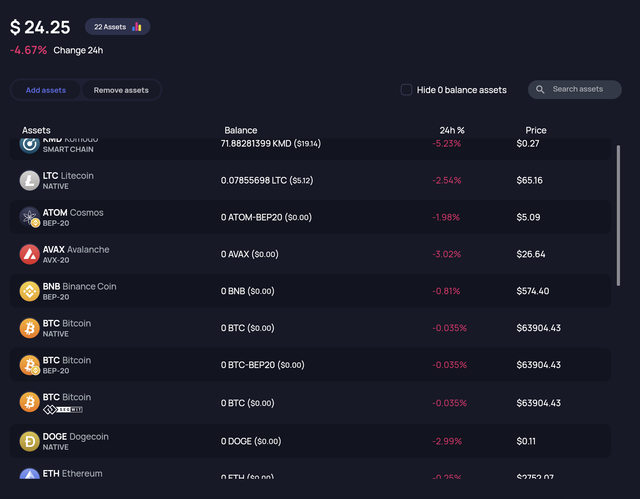Sort by Assets column header
Screen dimensions: 640x499
click(36, 130)
